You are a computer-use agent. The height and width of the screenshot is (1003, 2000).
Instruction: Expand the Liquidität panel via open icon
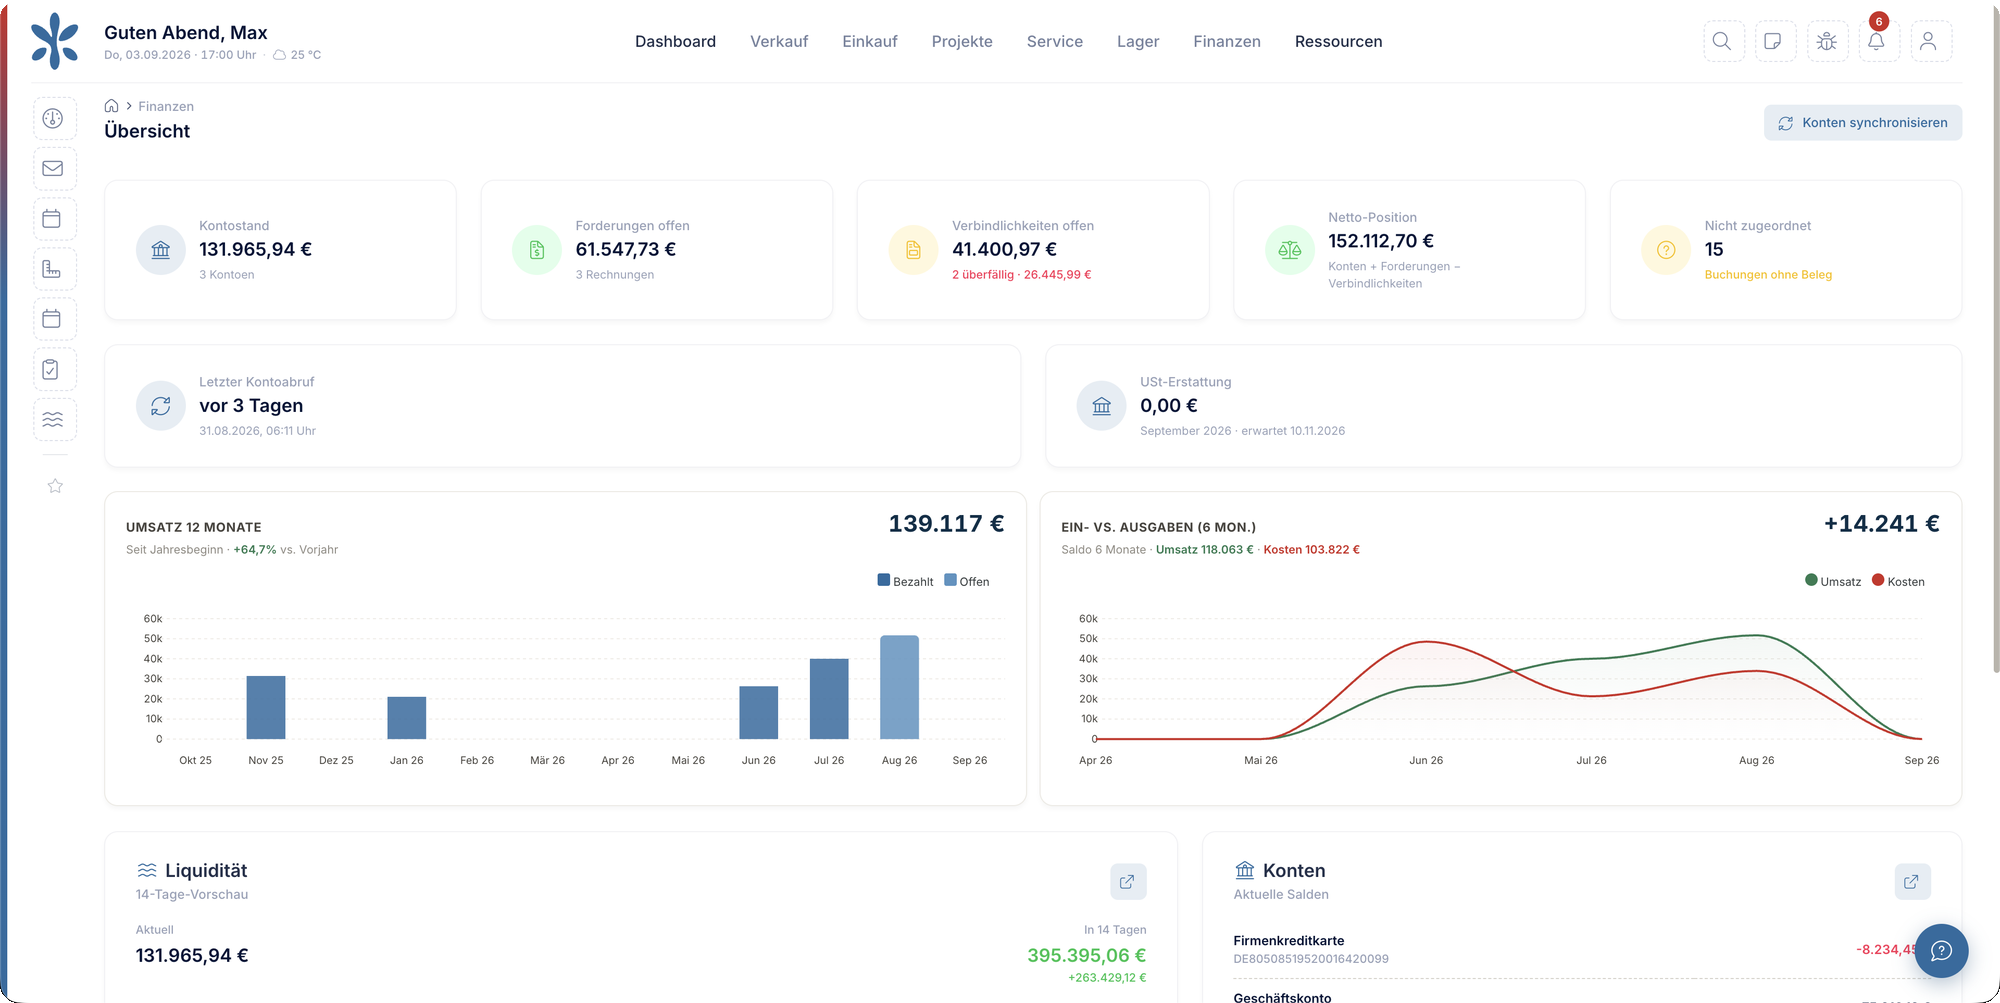(1128, 882)
